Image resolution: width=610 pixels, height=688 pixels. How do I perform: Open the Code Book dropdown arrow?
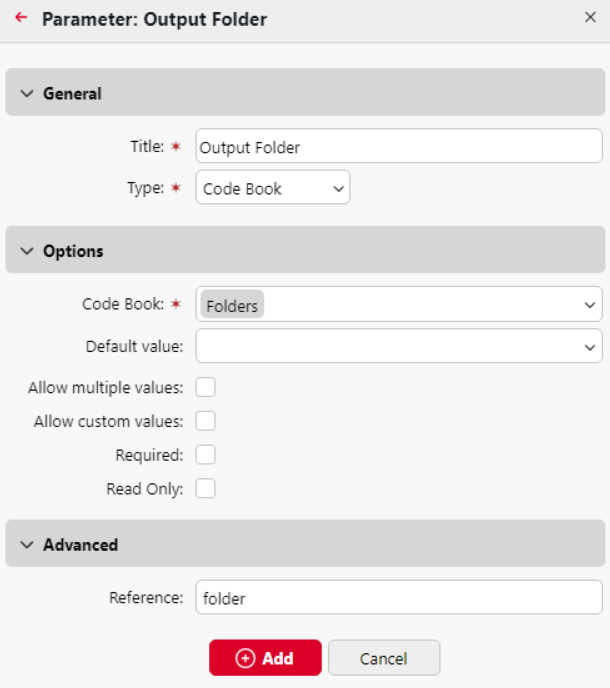point(589,305)
